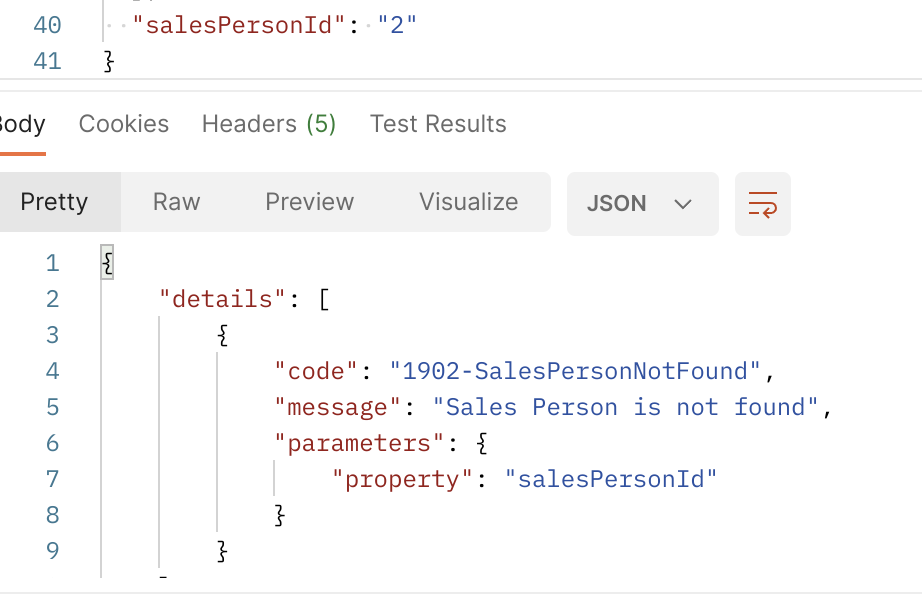Toggle the word wrap icon button
This screenshot has height=596, width=922.
763,204
